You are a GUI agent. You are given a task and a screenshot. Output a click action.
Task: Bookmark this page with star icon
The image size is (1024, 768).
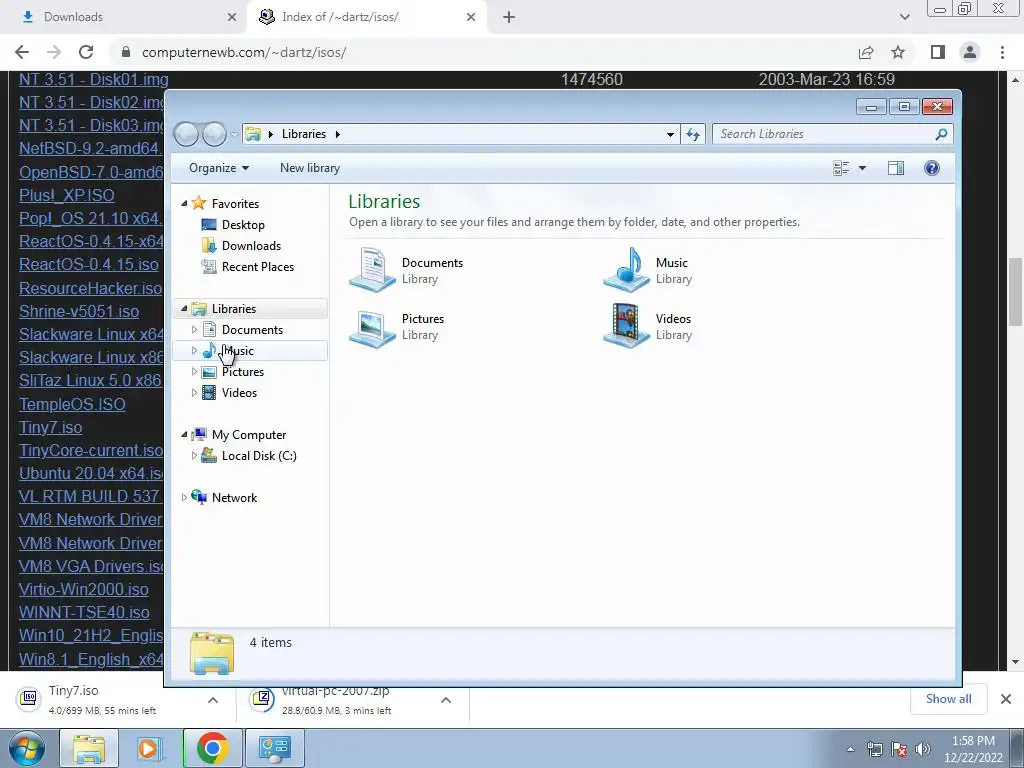pos(898,52)
